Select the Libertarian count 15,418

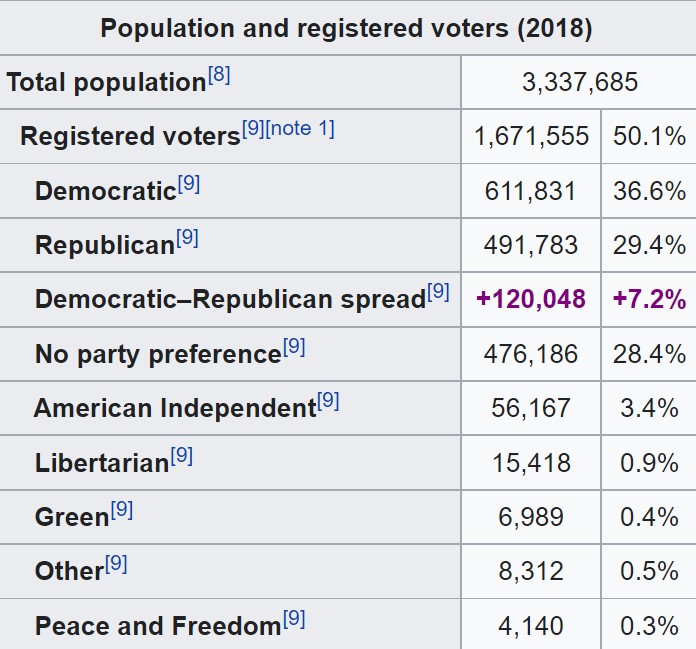point(531,462)
